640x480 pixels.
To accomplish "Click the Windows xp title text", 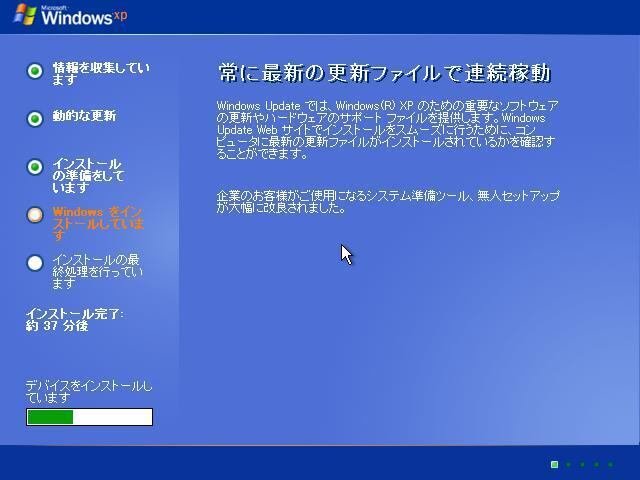I will click(x=84, y=17).
